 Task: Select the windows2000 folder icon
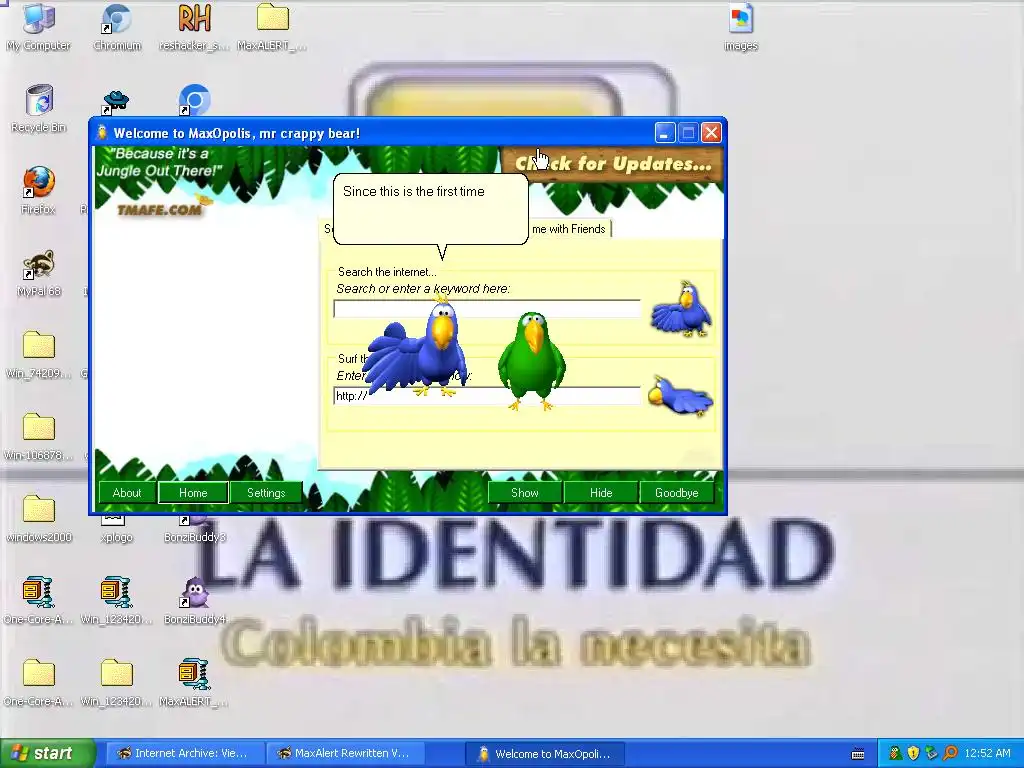(39, 519)
